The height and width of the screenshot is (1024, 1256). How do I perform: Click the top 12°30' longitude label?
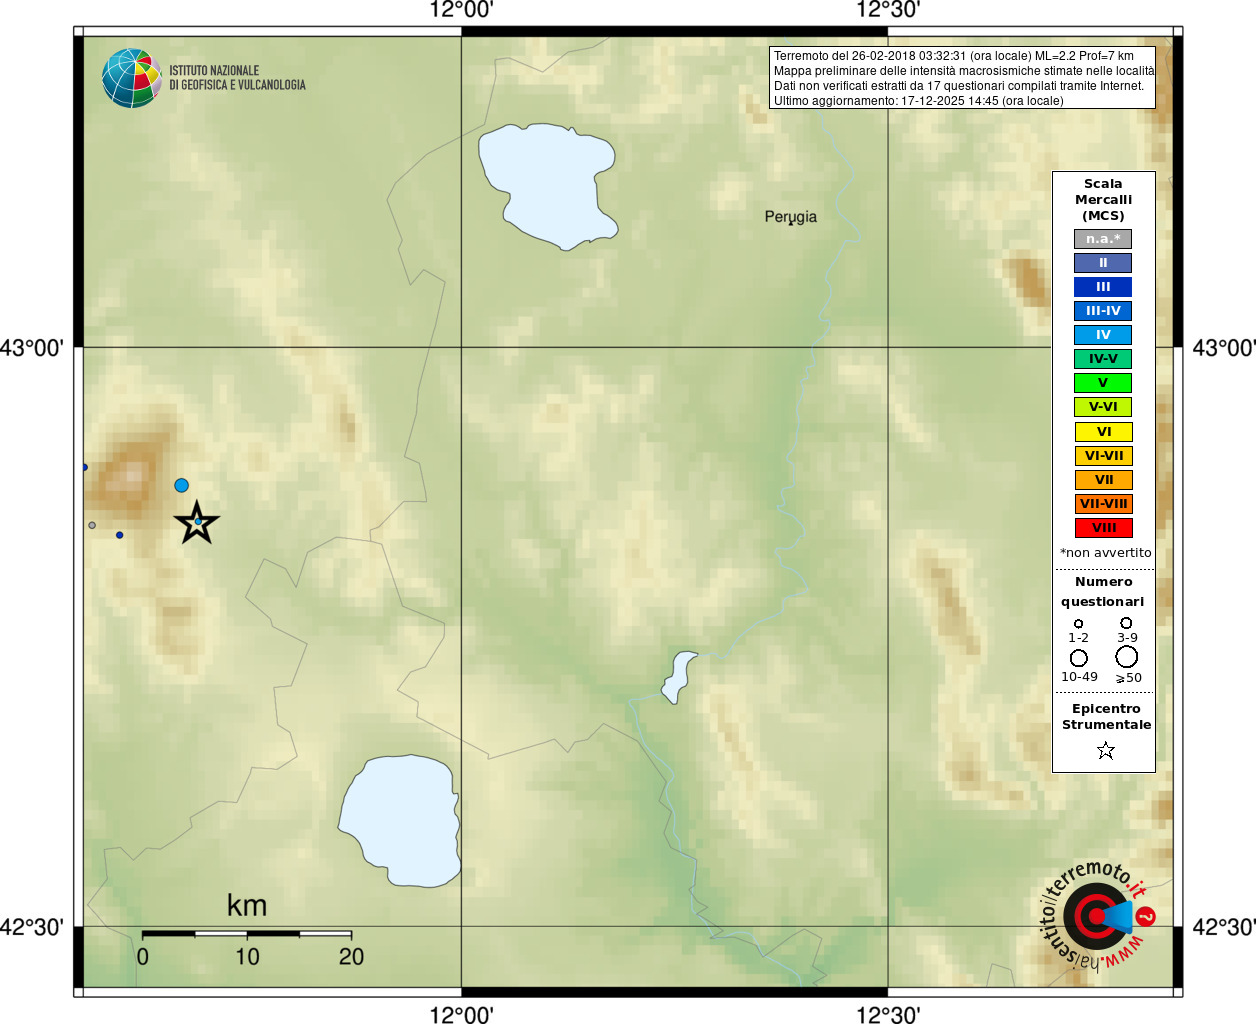pos(888,10)
